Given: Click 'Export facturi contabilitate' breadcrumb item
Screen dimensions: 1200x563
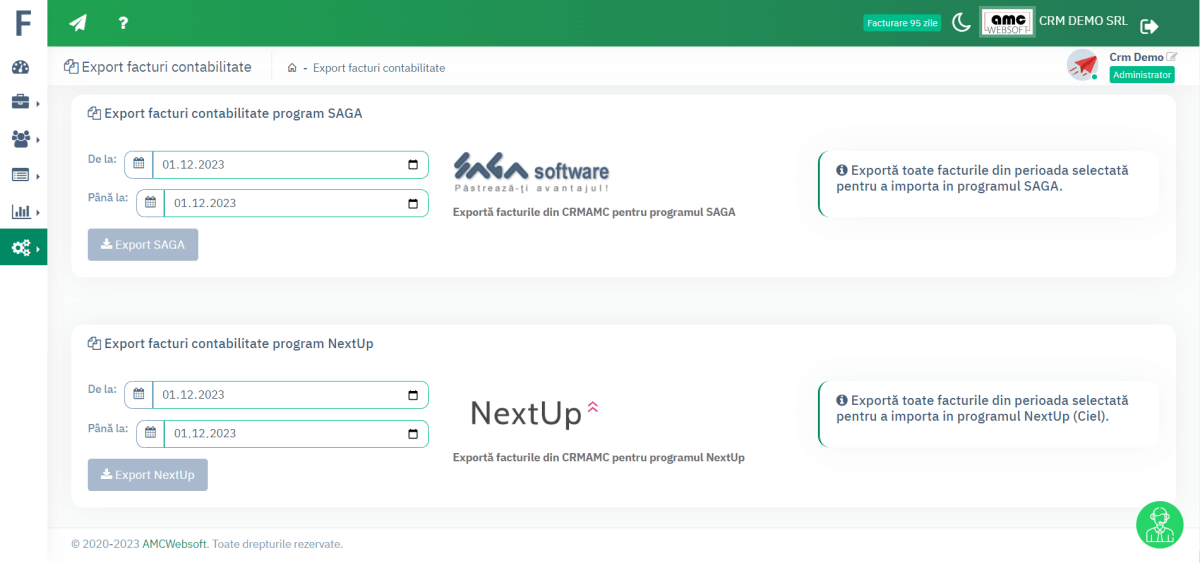Looking at the screenshot, I should click(379, 68).
